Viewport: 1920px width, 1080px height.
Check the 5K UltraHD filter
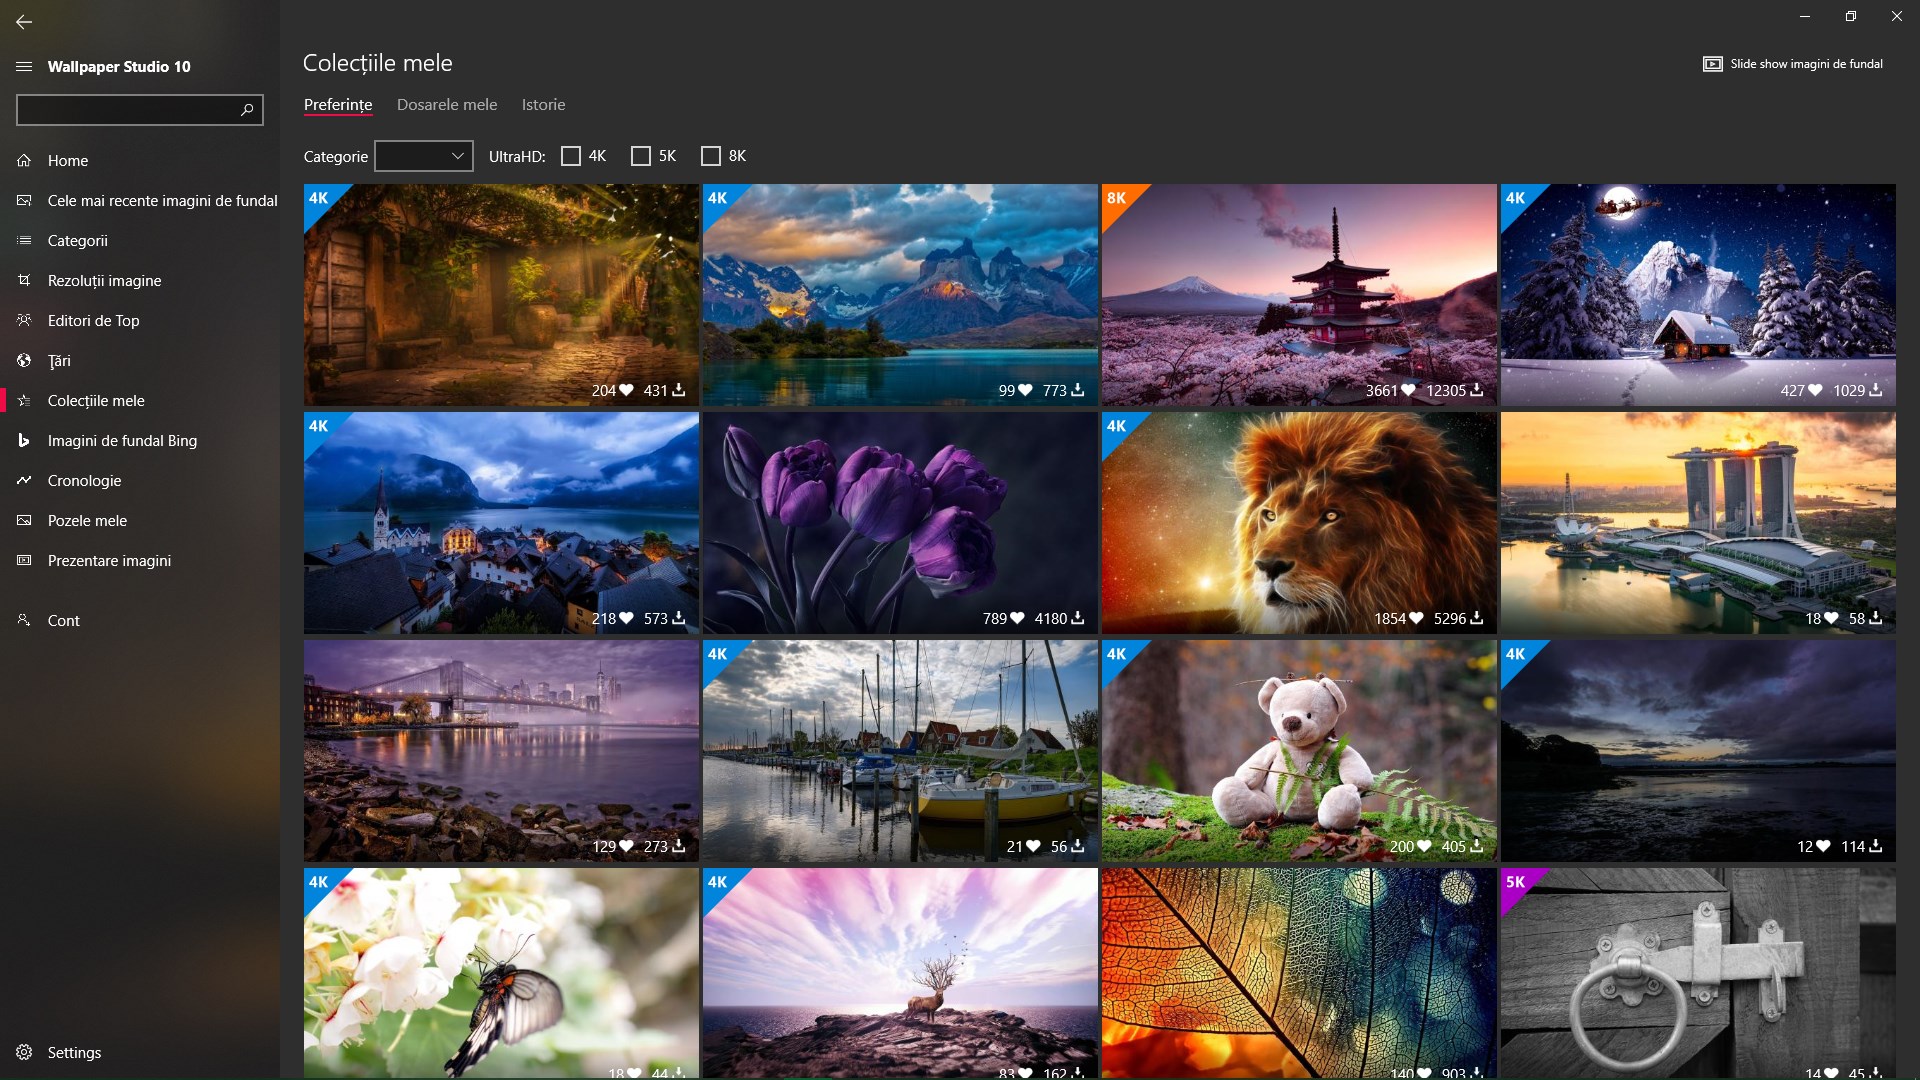pos(641,156)
